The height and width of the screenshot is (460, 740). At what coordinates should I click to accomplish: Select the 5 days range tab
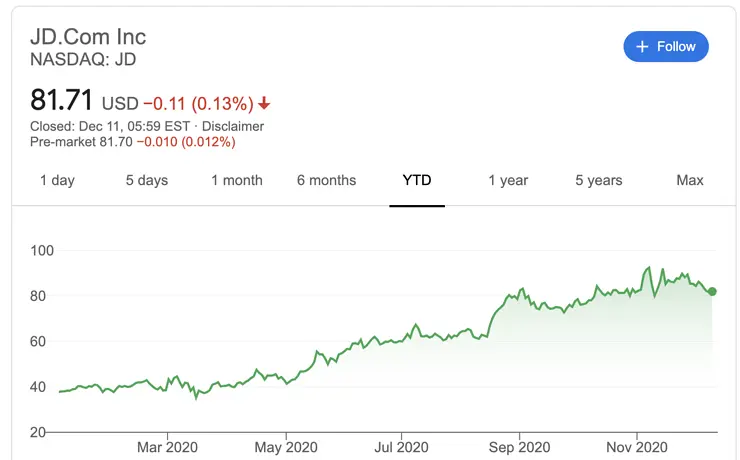pos(147,181)
